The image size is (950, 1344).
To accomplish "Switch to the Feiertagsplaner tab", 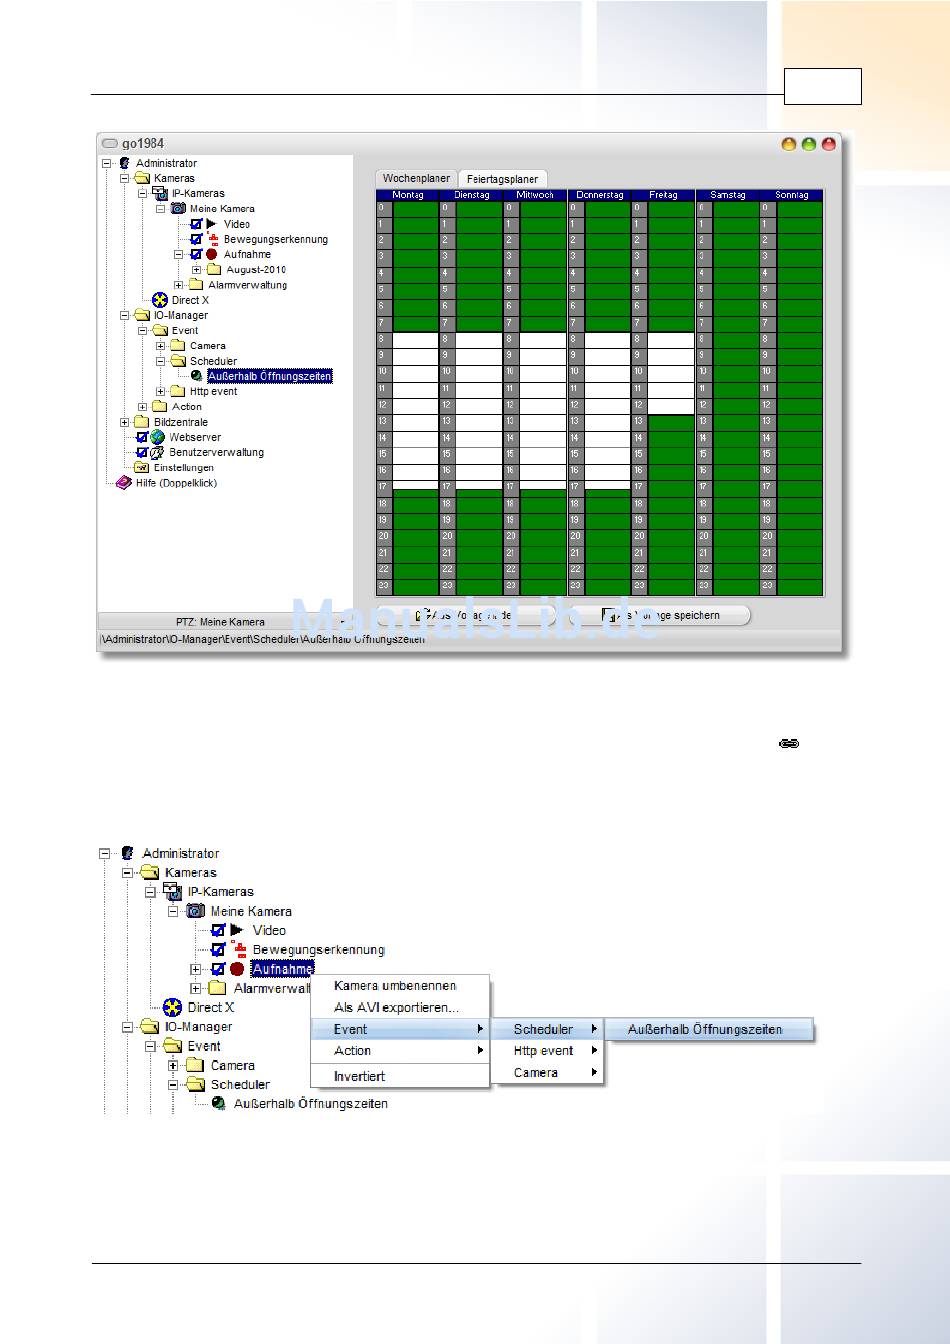I will (x=502, y=179).
